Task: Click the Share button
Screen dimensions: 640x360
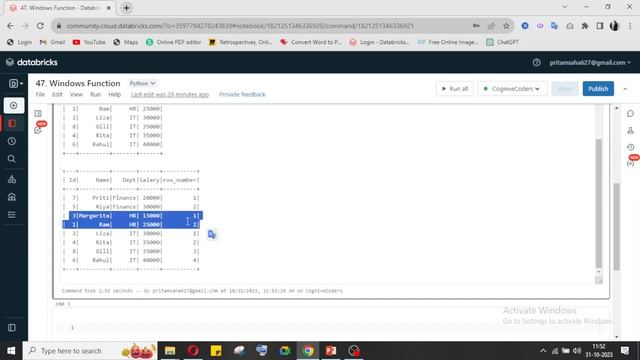Action: [x=565, y=89]
